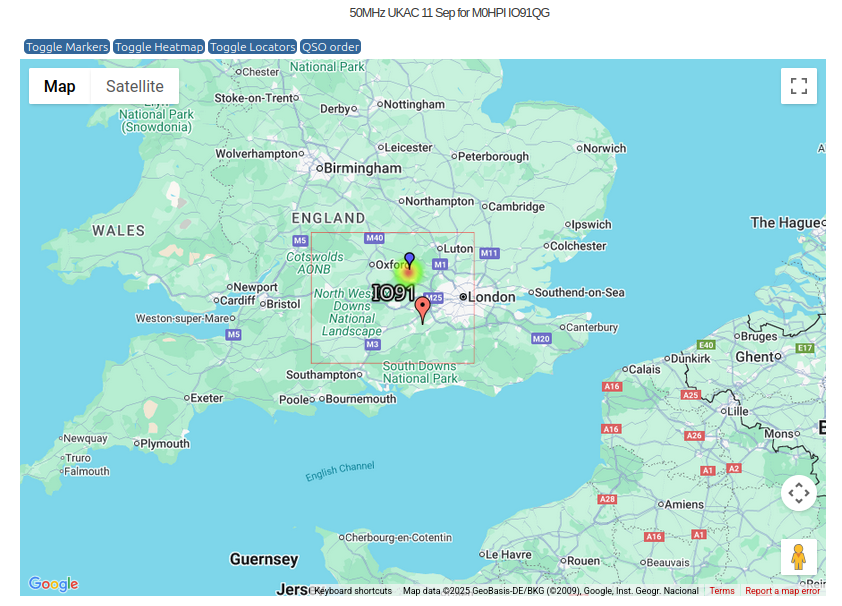Screen dimensions: 842x606
Task: Click the M3 motorway shield
Action: coord(373,345)
